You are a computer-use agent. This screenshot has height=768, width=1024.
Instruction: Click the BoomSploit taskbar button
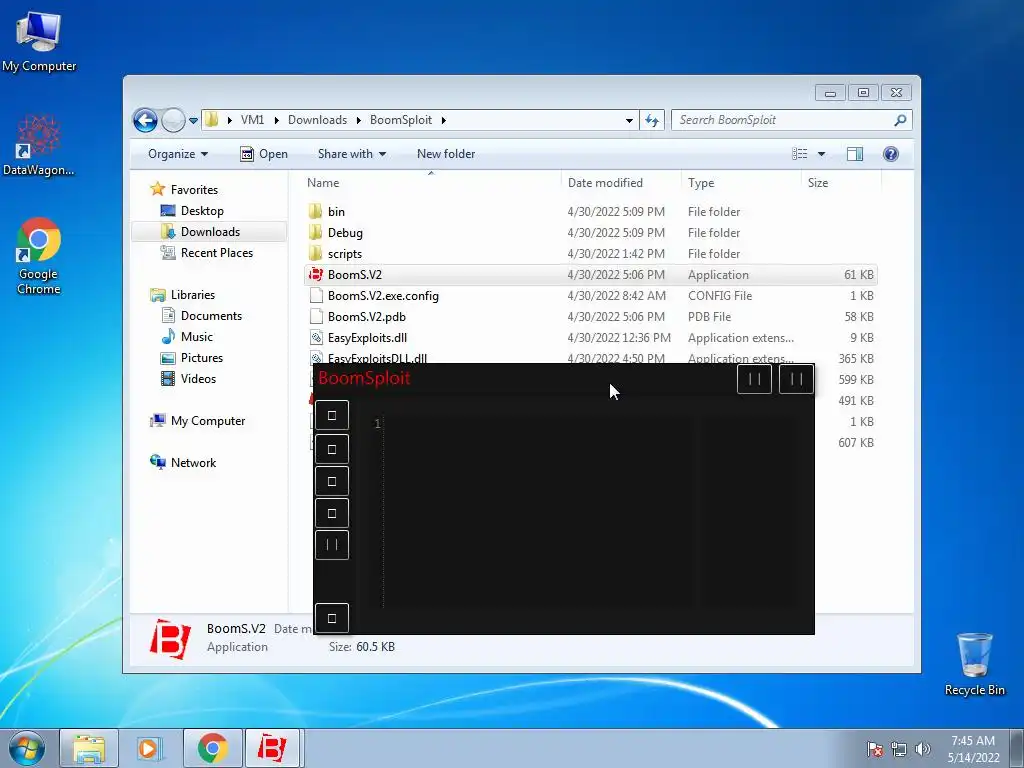[272, 748]
